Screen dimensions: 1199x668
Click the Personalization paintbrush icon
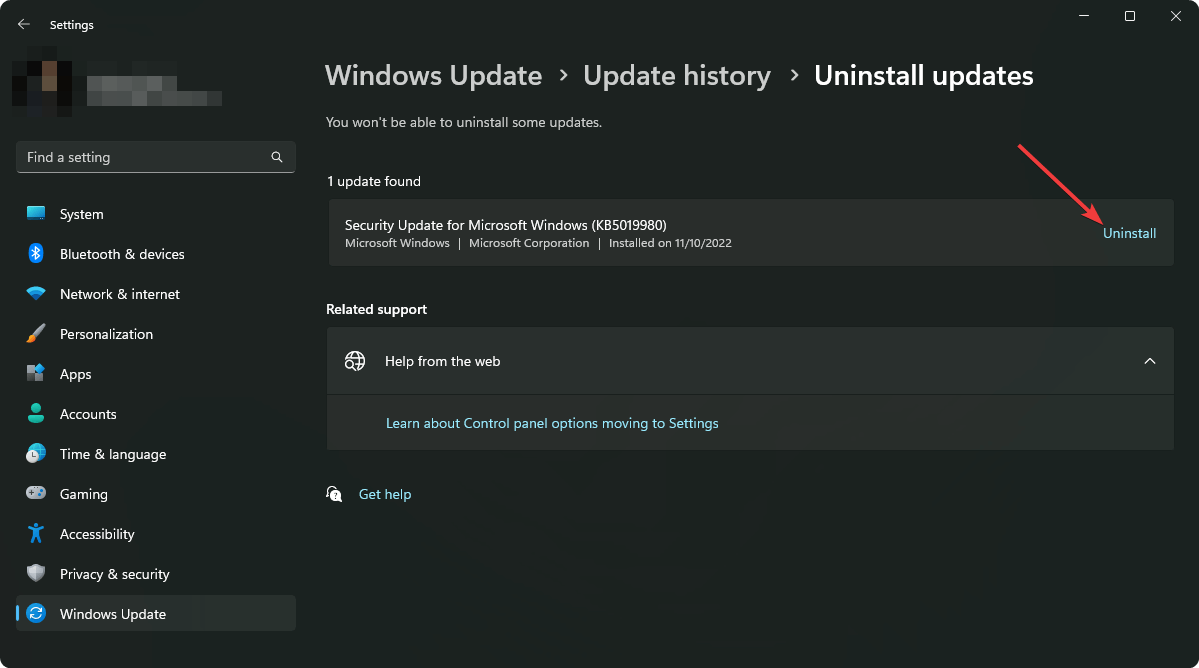36,333
